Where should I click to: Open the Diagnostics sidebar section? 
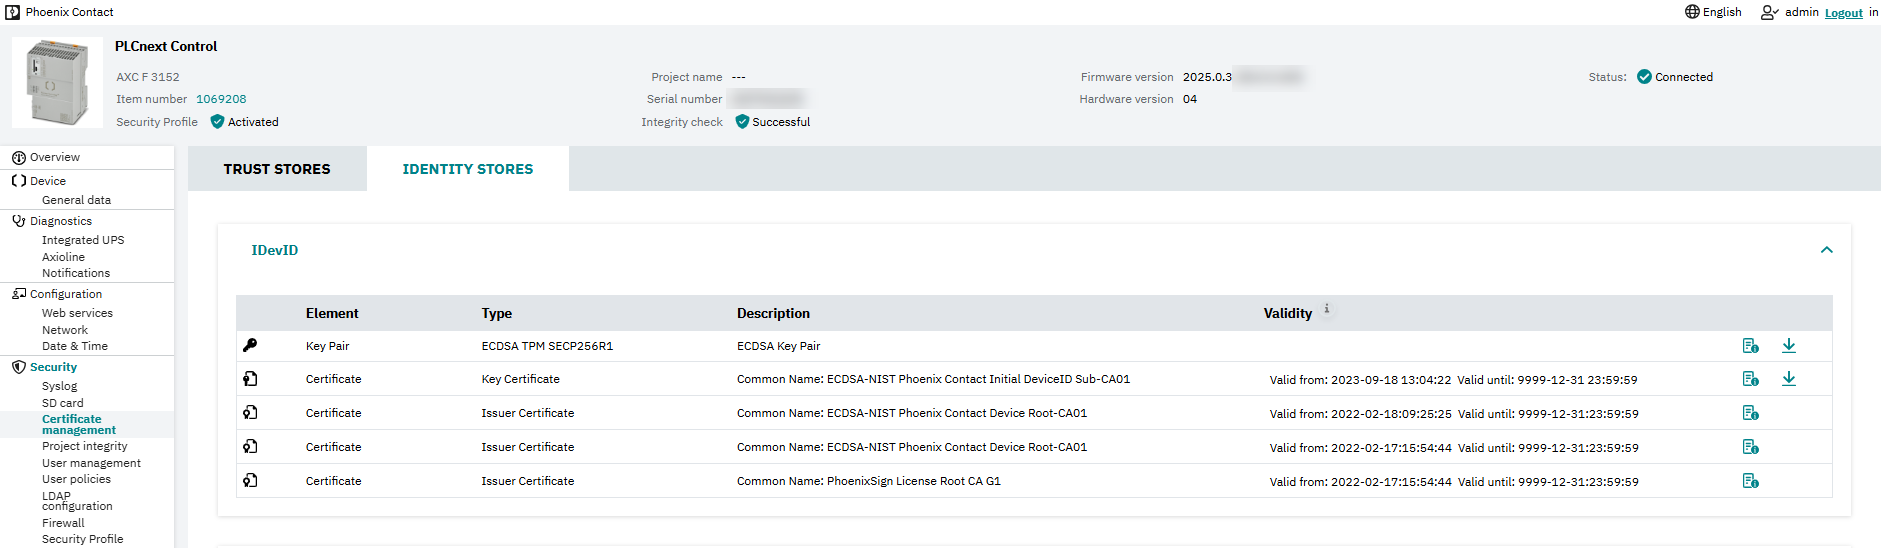61,221
